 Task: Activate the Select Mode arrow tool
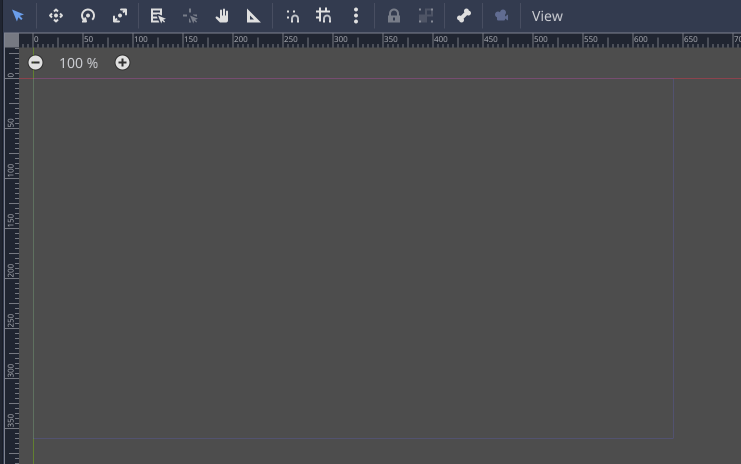click(18, 16)
